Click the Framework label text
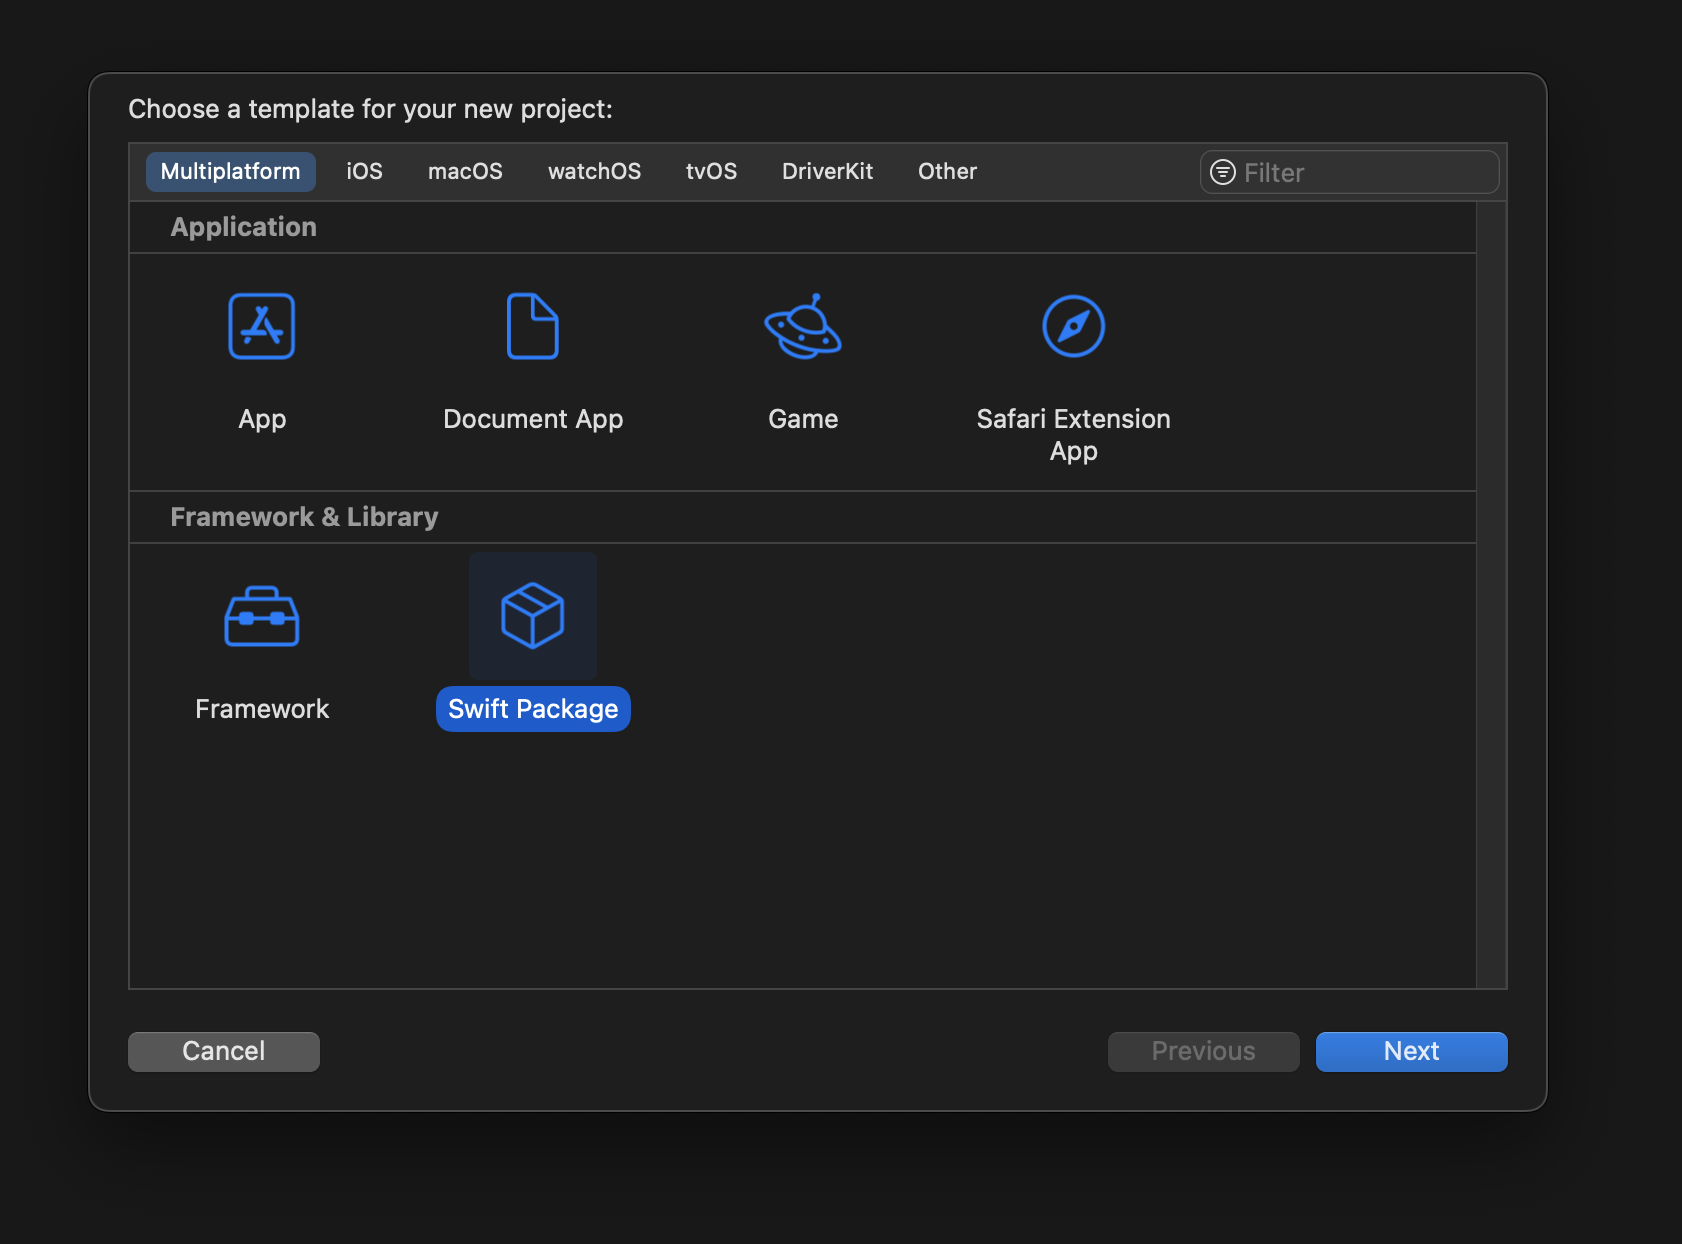This screenshot has height=1244, width=1682. pyautogui.click(x=262, y=709)
